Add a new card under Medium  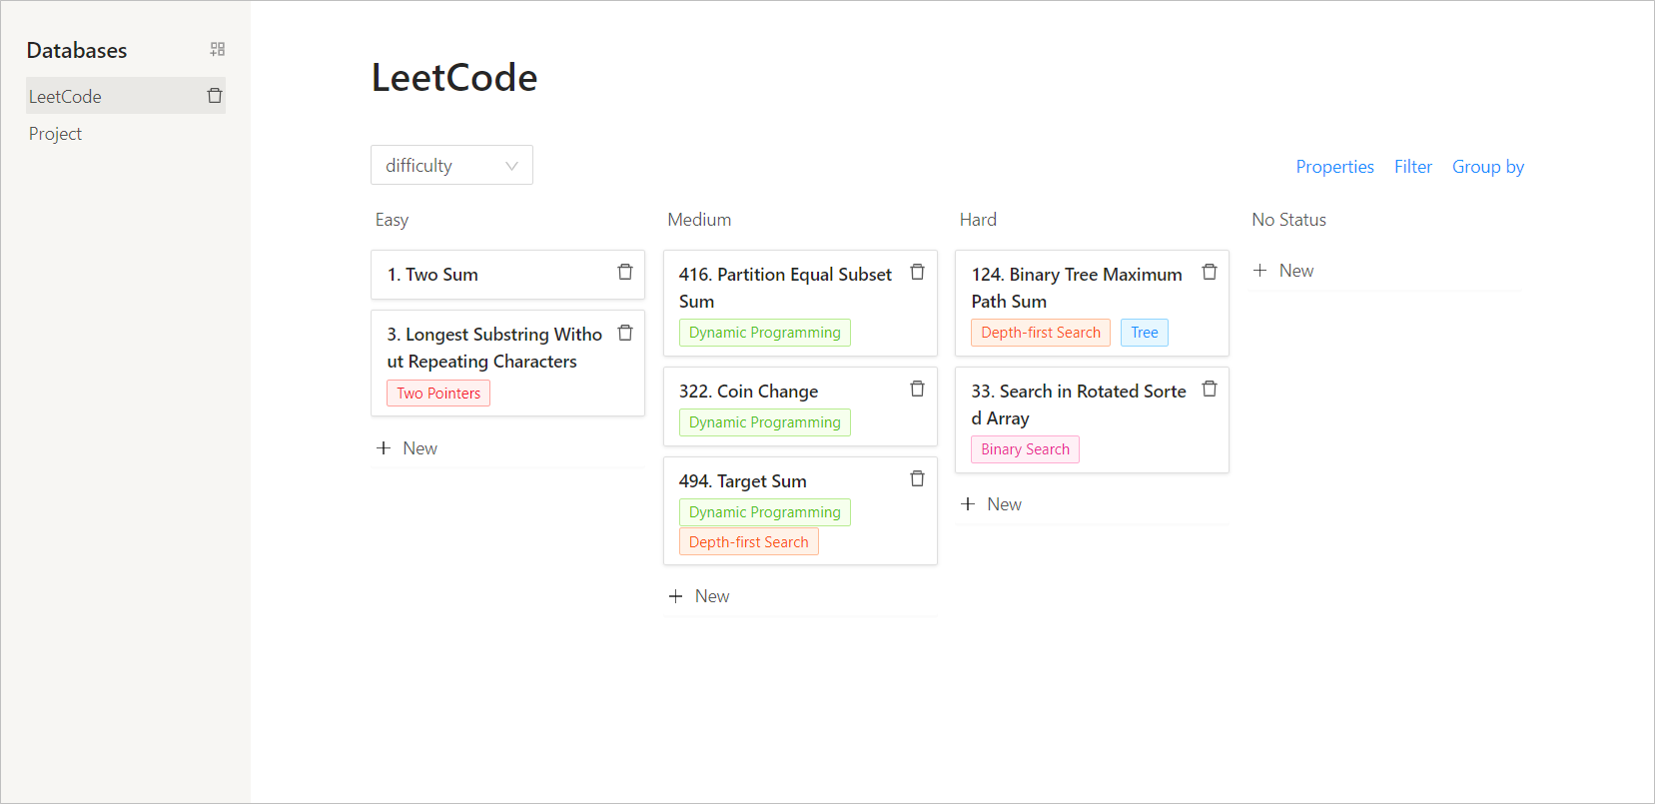click(x=700, y=596)
